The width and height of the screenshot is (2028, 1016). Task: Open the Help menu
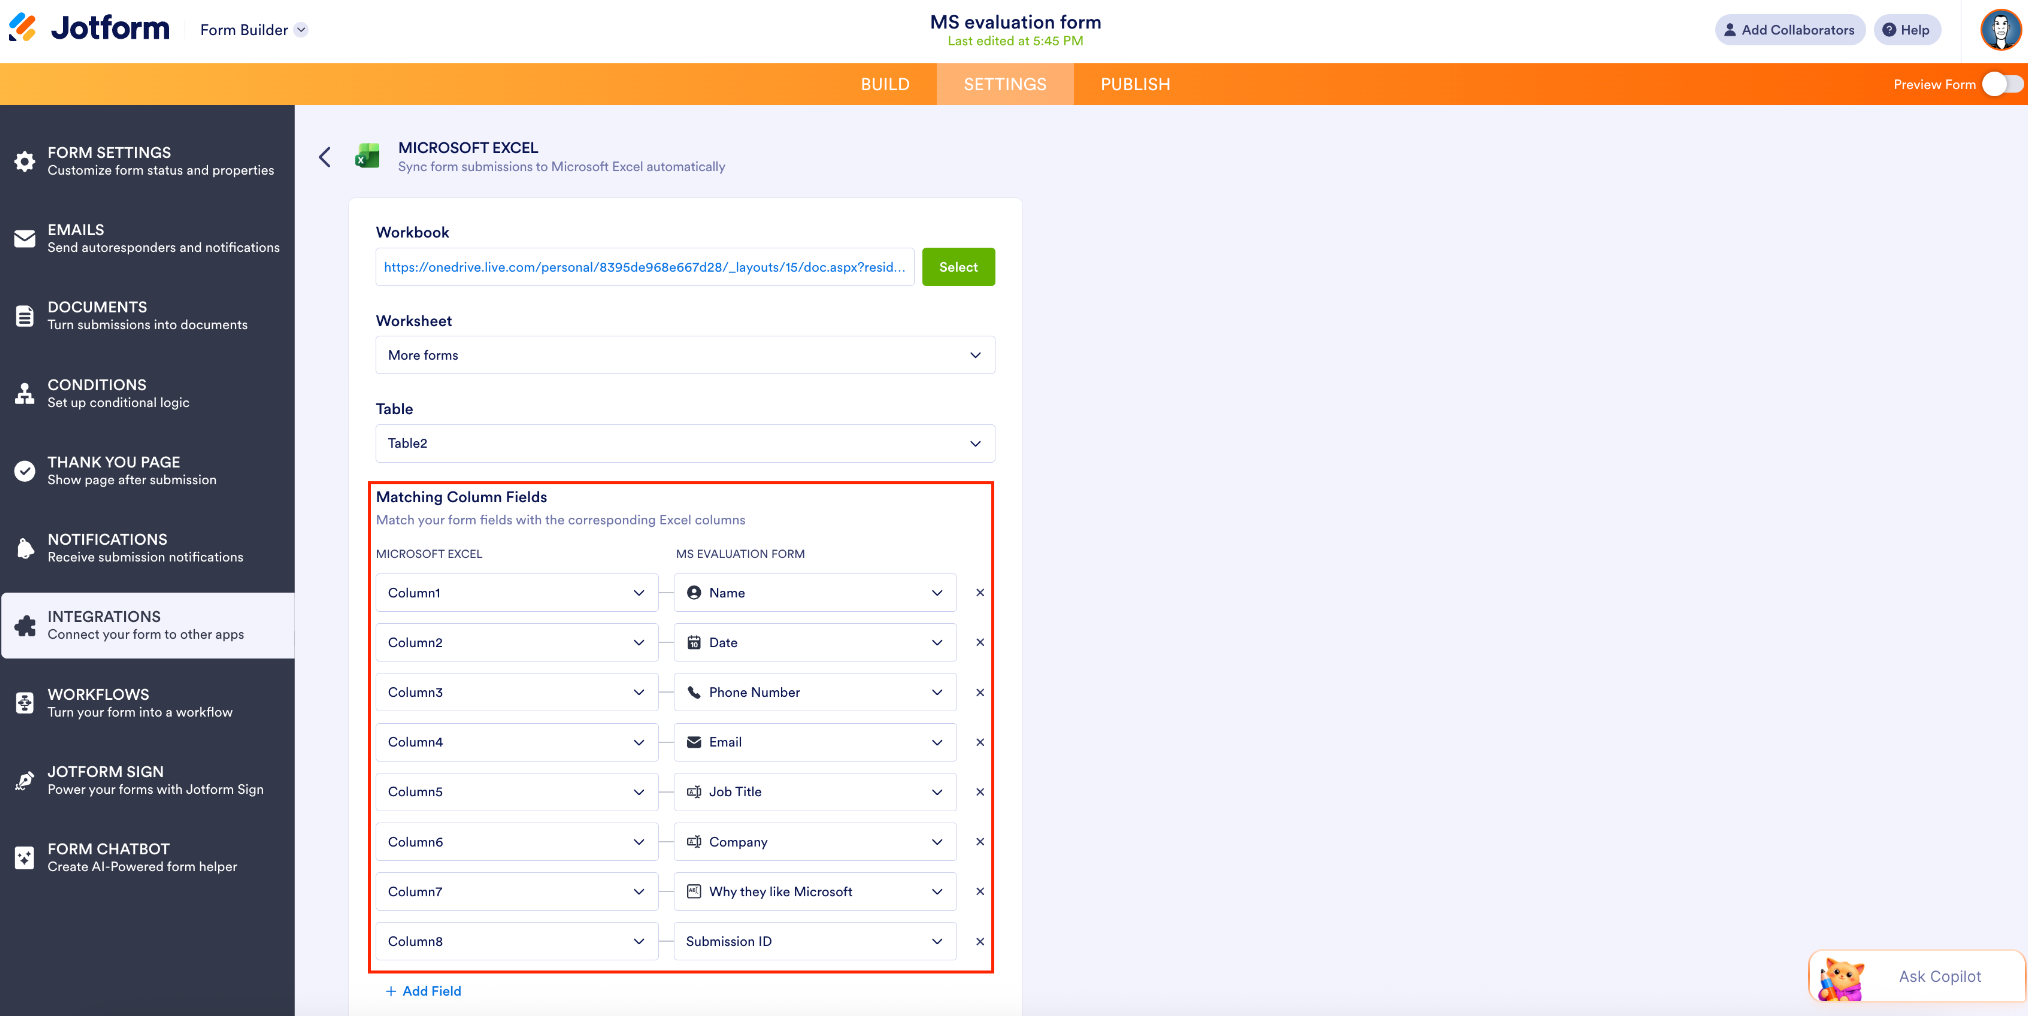tap(1906, 29)
